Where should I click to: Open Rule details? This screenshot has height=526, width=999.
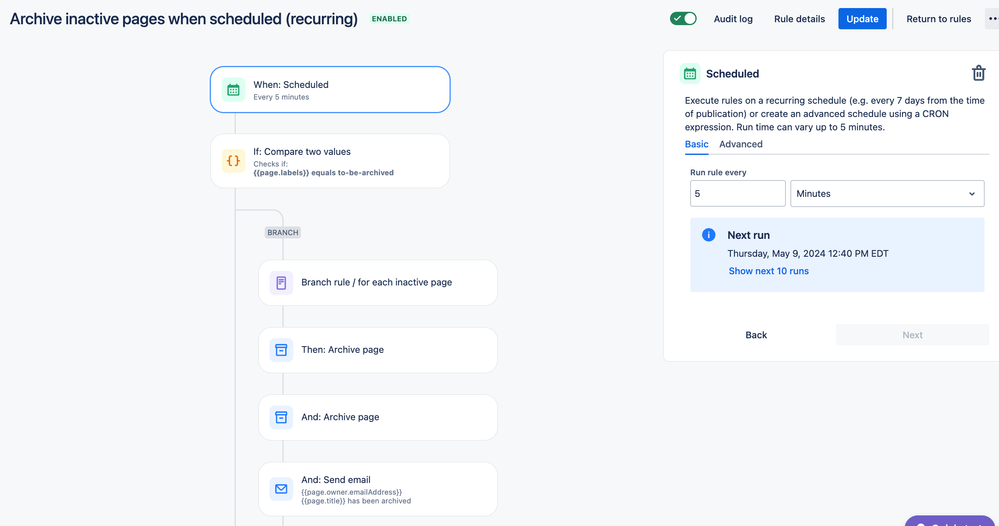coord(799,19)
